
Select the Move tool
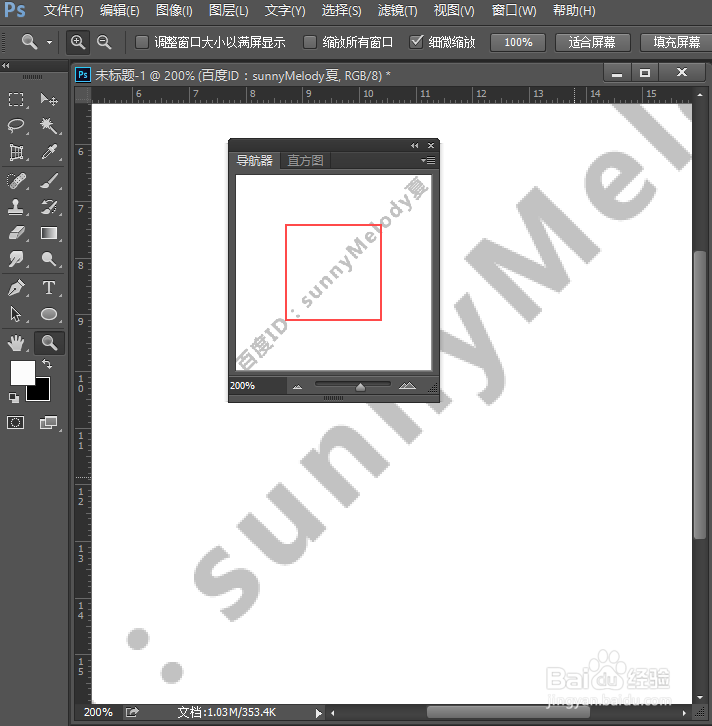pos(49,100)
